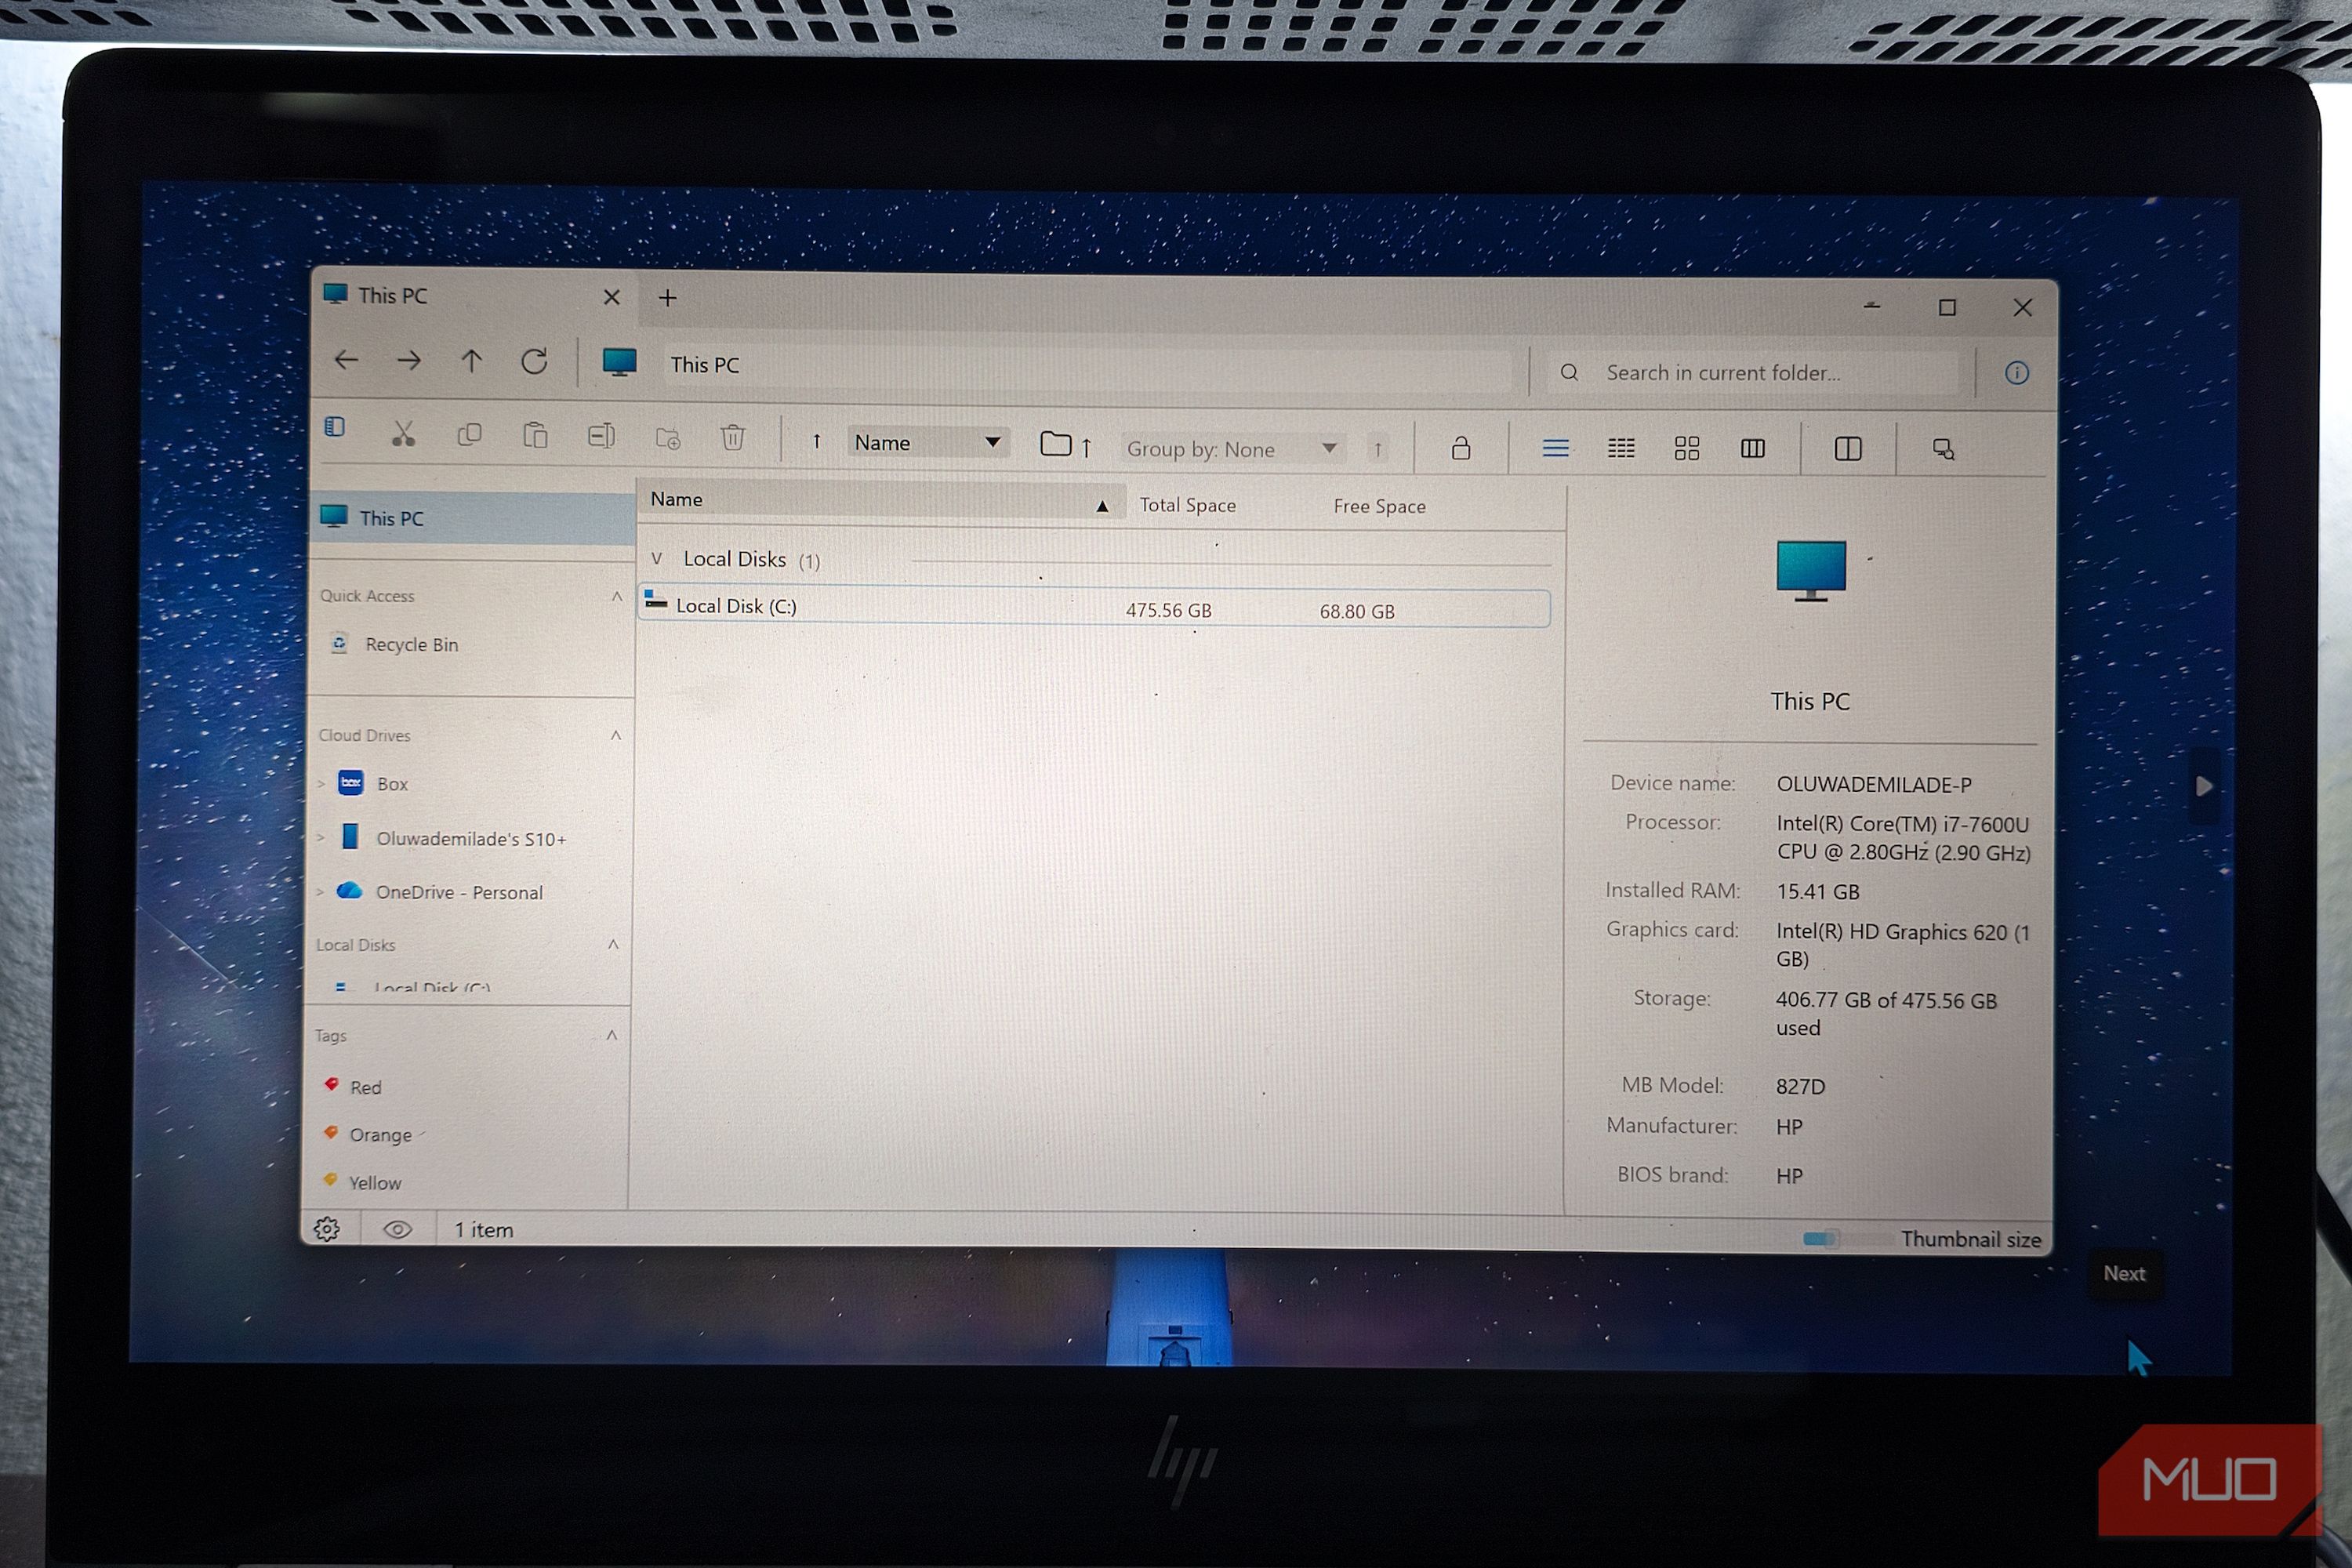Viewport: 2352px width, 1568px height.
Task: Collapse the Cloud Drives section
Action: 615,736
